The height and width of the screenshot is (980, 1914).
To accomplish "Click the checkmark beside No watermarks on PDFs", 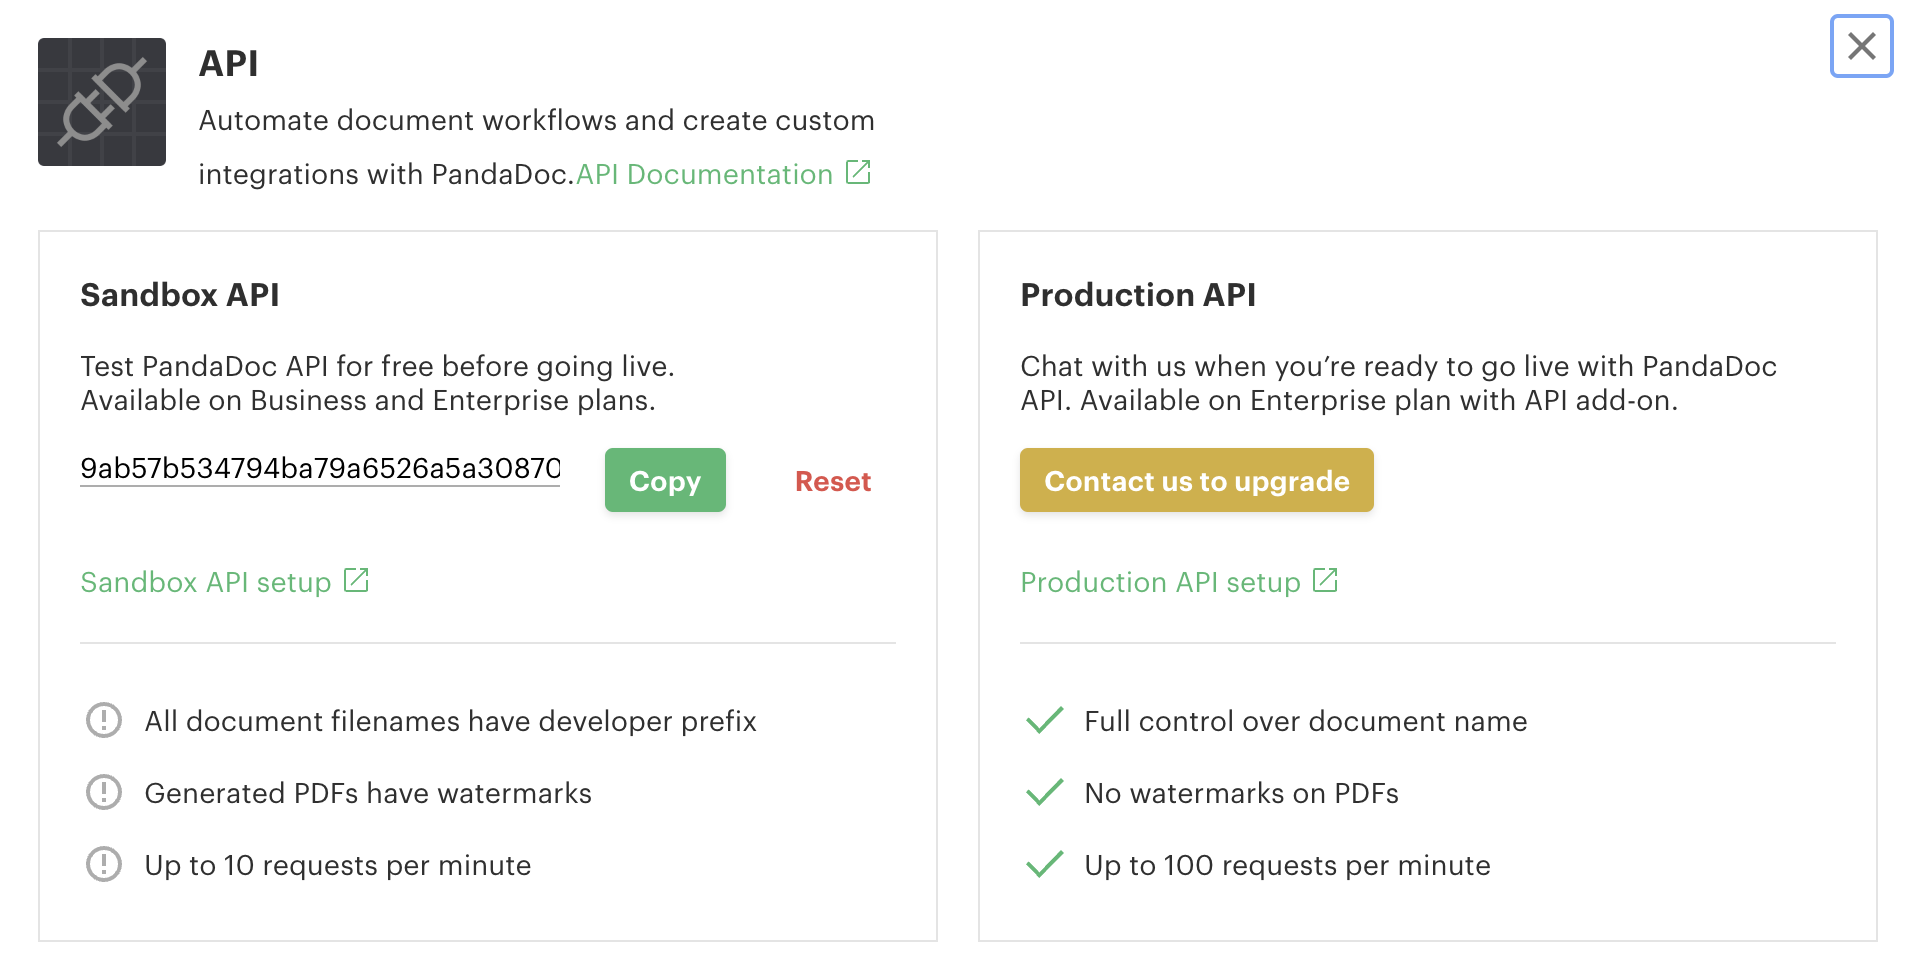I will click(1044, 792).
